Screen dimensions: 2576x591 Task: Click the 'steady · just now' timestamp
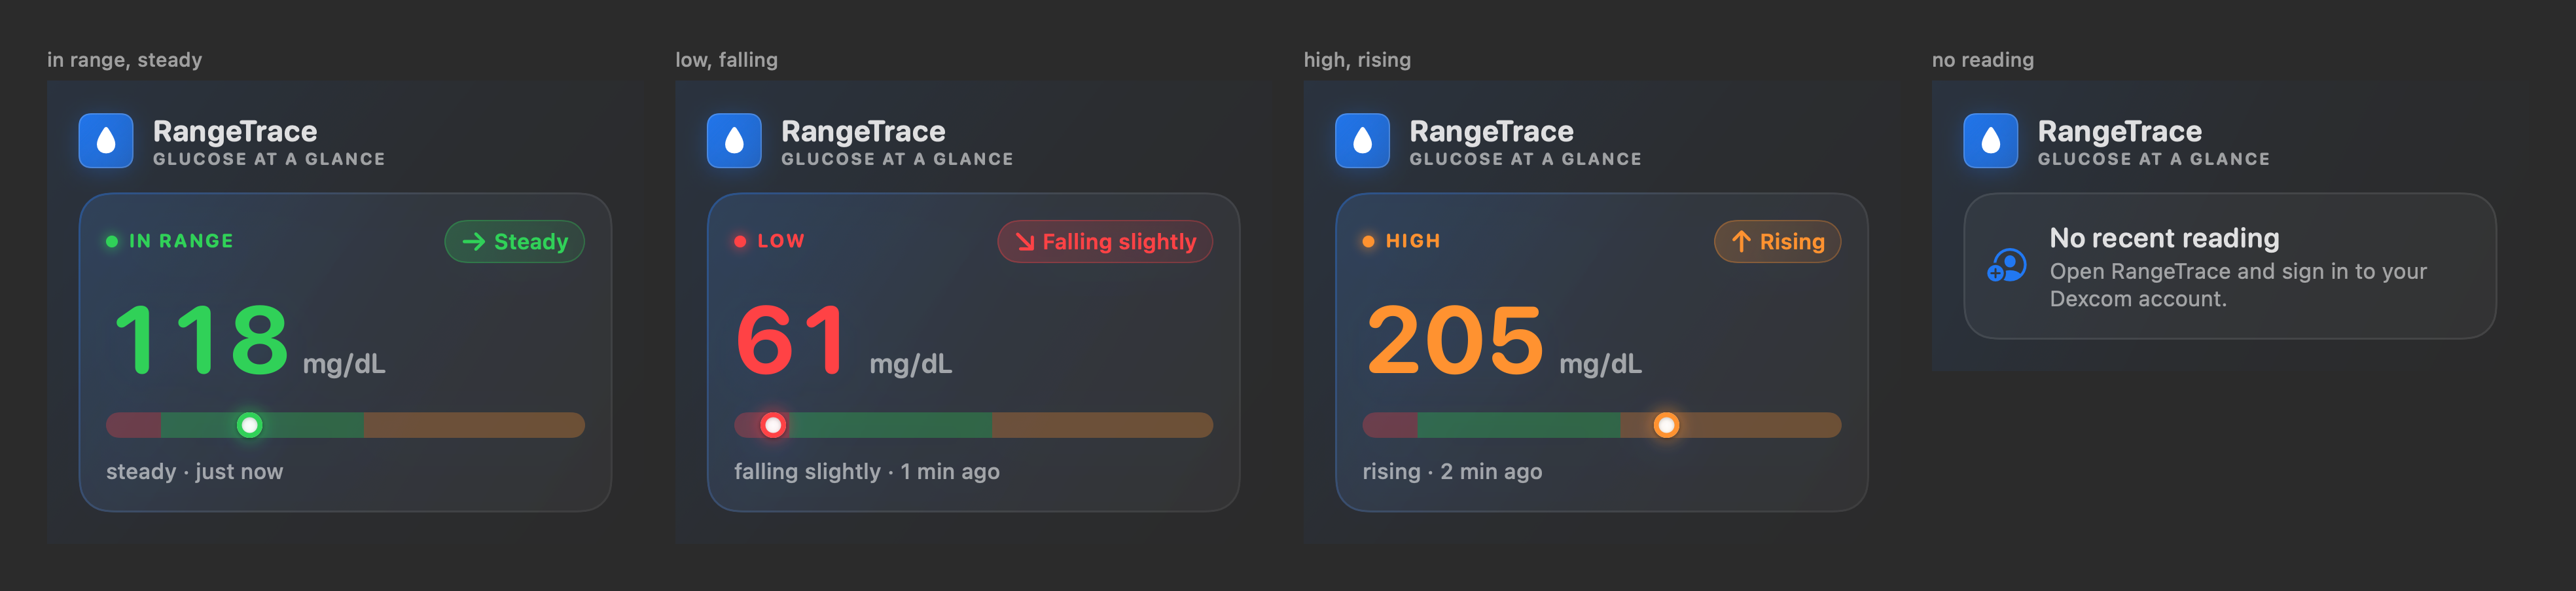click(x=195, y=471)
